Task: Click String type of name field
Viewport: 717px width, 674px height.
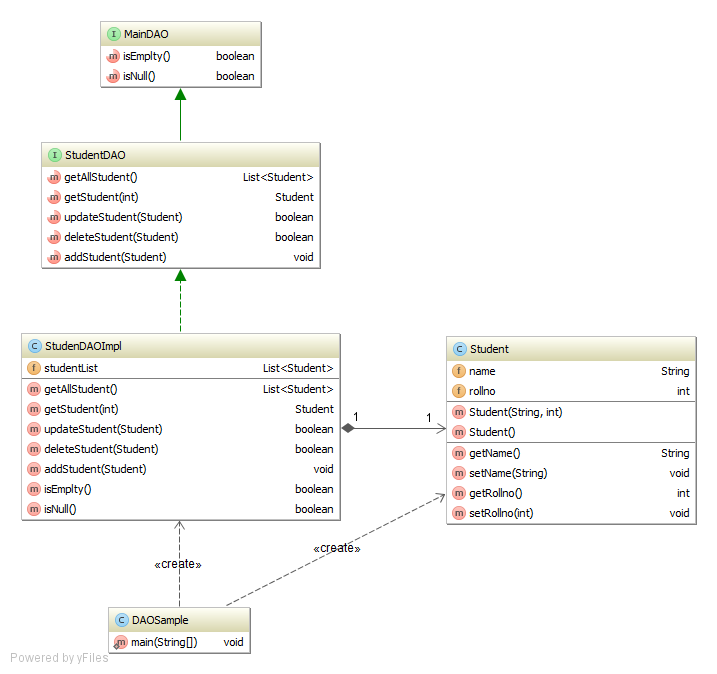Action: click(675, 371)
